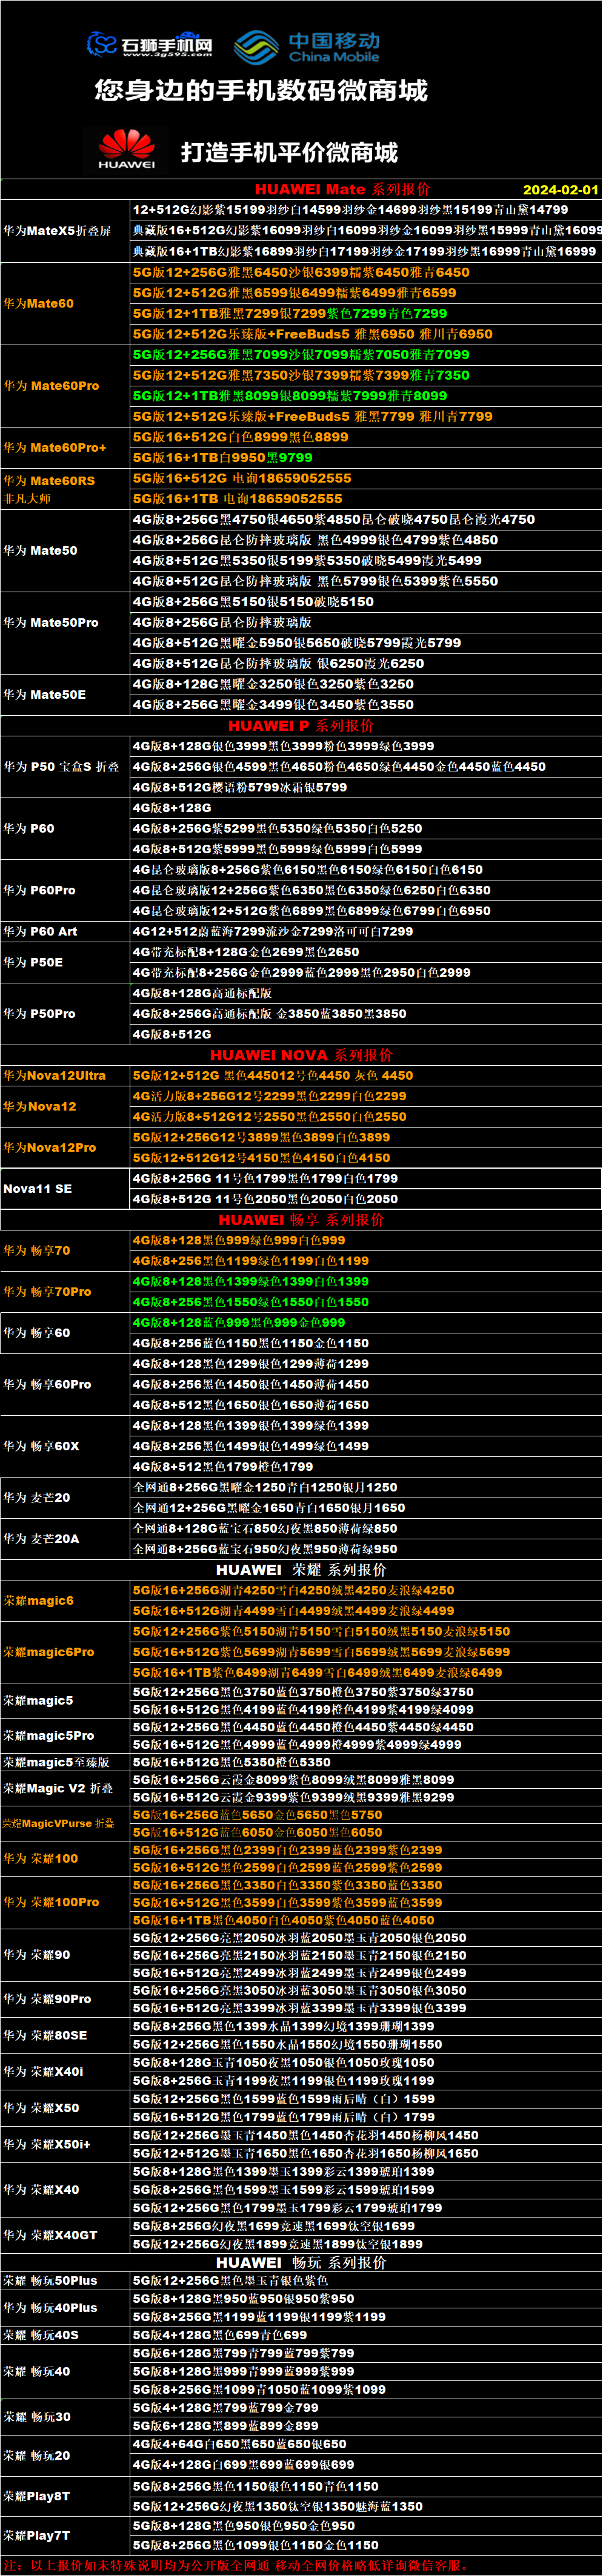Select the 华为 Mate50E model label
The width and height of the screenshot is (603, 2576).
(45, 694)
